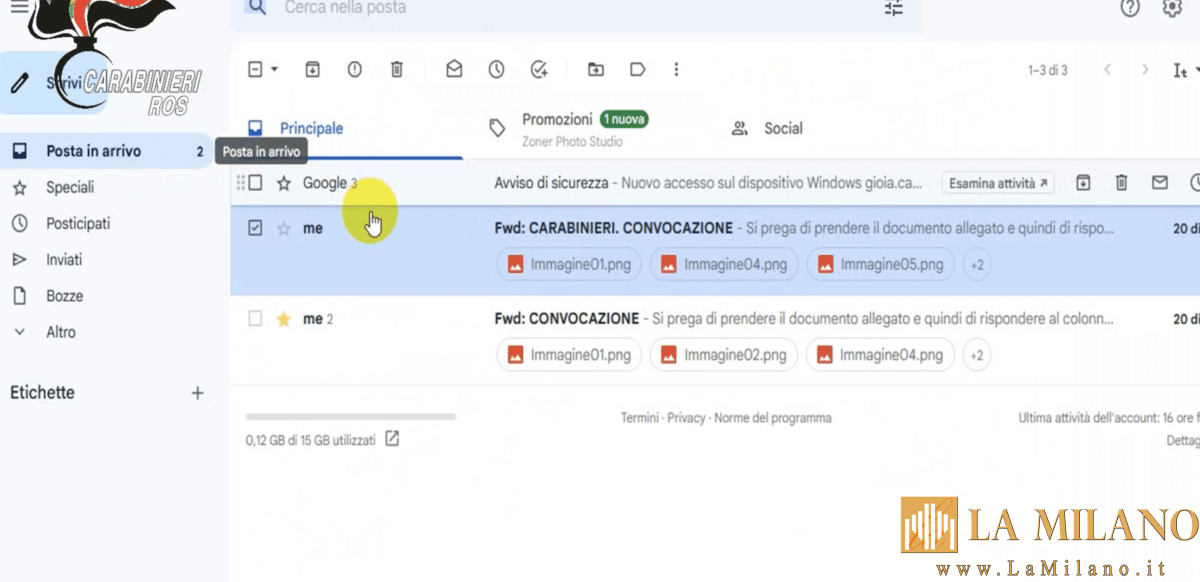Tick the checkbox for the Google email

(x=256, y=183)
